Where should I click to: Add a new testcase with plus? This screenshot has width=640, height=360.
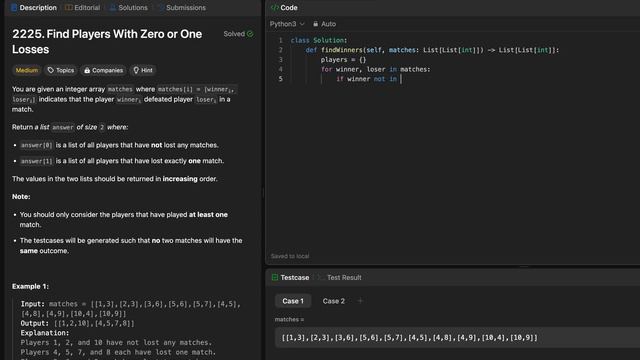(x=360, y=301)
